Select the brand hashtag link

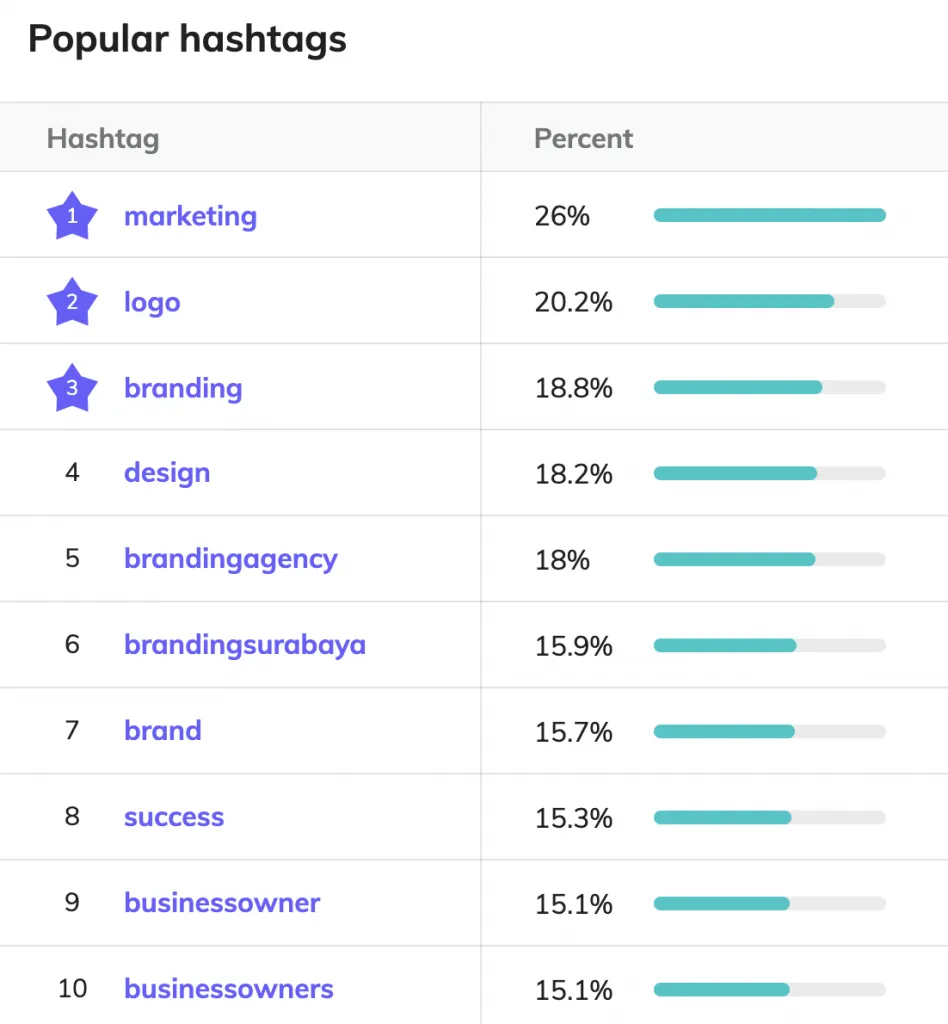163,731
